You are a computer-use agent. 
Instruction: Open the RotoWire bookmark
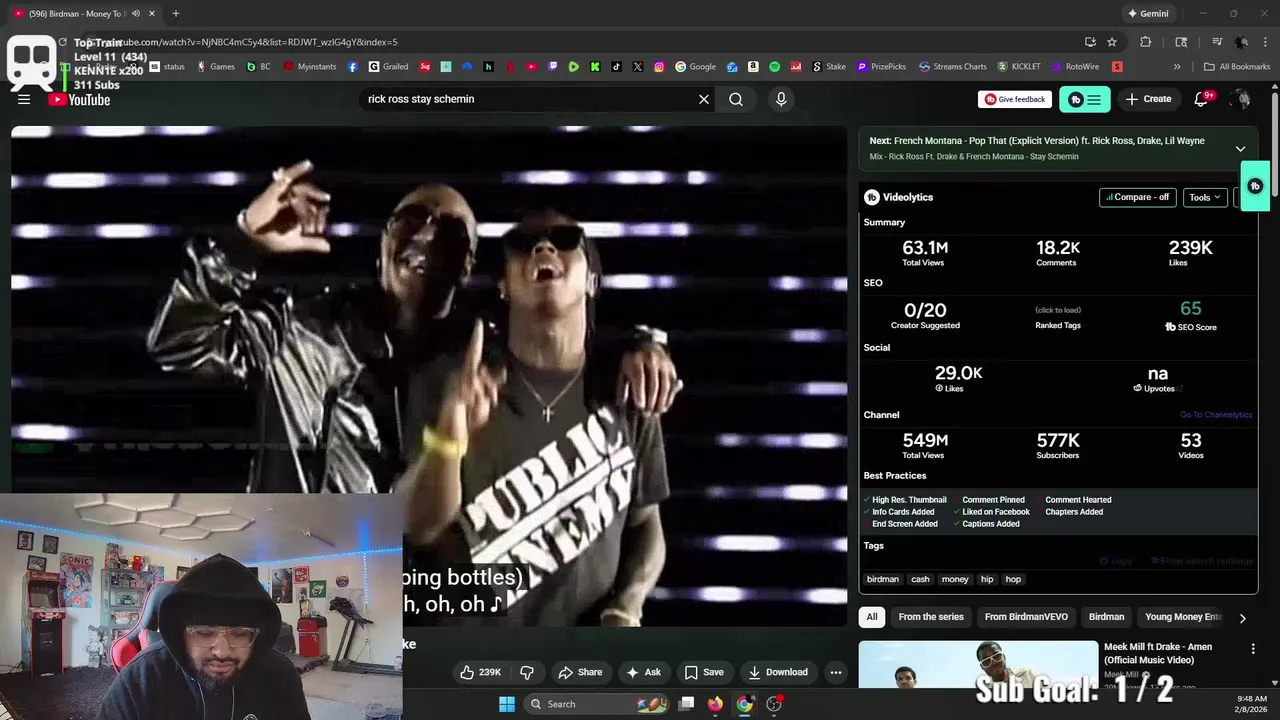point(1075,67)
